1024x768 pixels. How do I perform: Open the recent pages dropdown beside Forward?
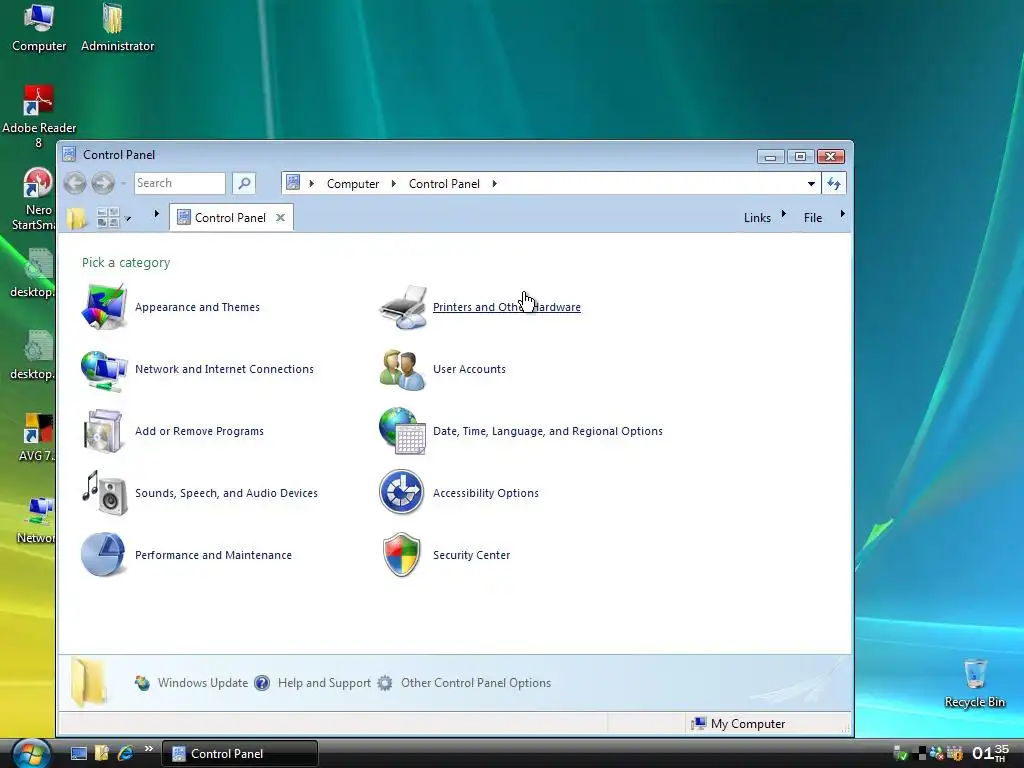tap(123, 184)
